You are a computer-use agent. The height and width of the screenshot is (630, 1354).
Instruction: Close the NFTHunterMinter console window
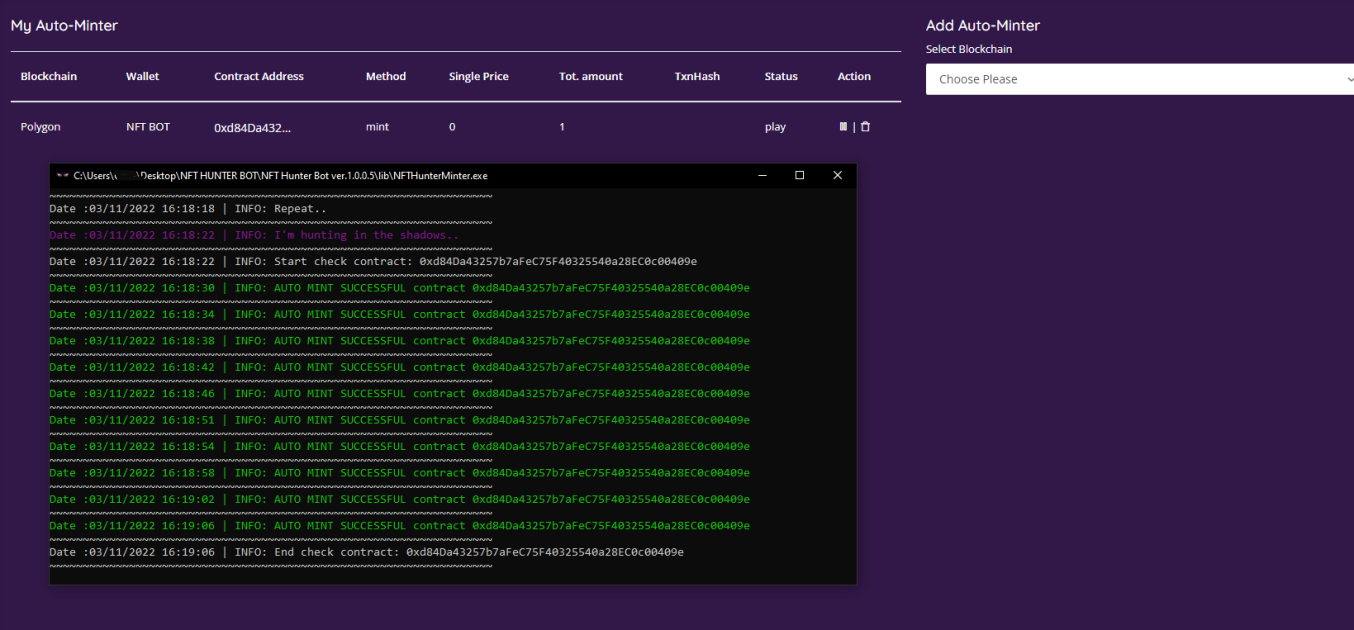pyautogui.click(x=837, y=175)
